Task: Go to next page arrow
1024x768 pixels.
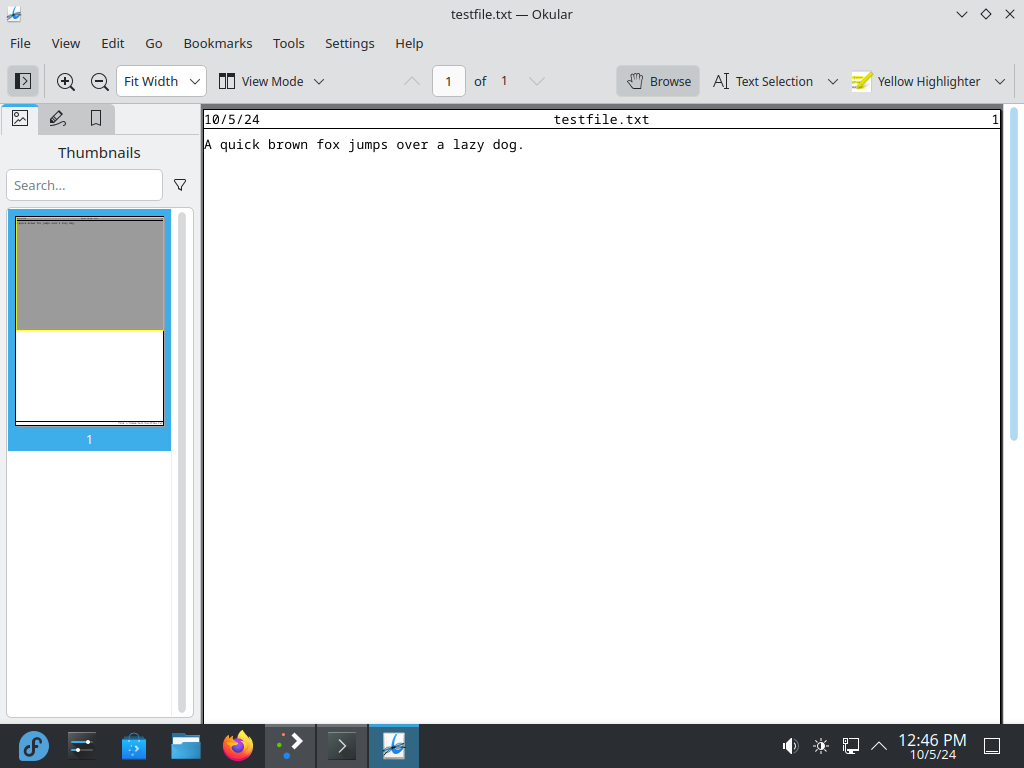Action: [537, 81]
